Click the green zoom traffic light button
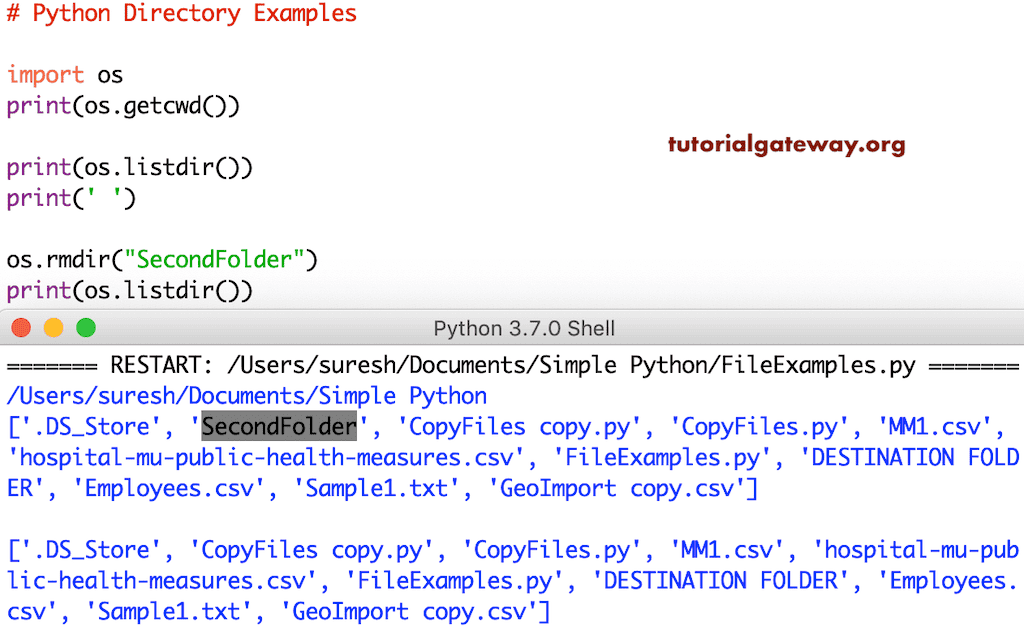This screenshot has width=1024, height=630. pyautogui.click(x=86, y=327)
